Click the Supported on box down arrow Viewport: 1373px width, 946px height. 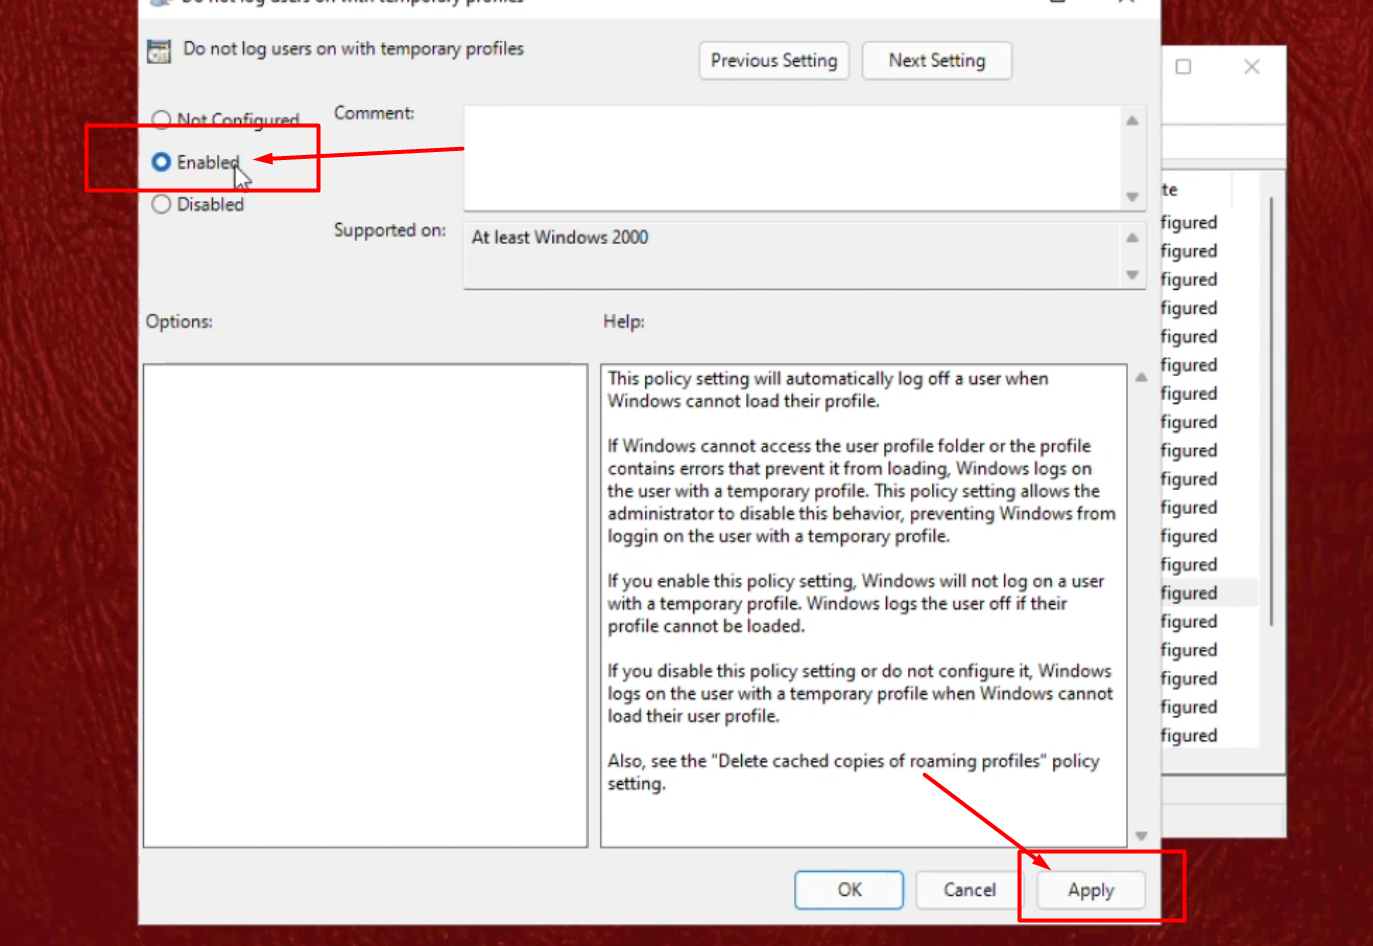(1132, 275)
